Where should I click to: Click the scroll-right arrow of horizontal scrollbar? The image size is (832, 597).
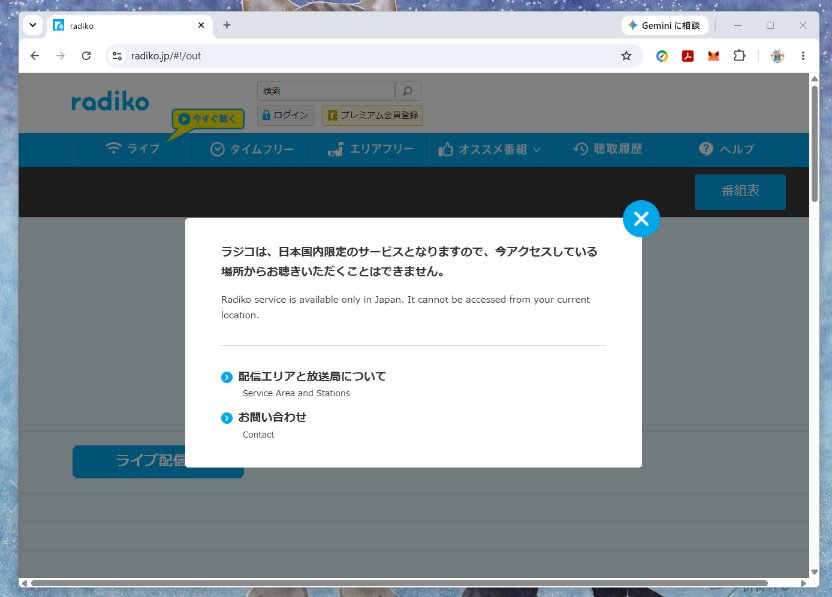point(803,583)
